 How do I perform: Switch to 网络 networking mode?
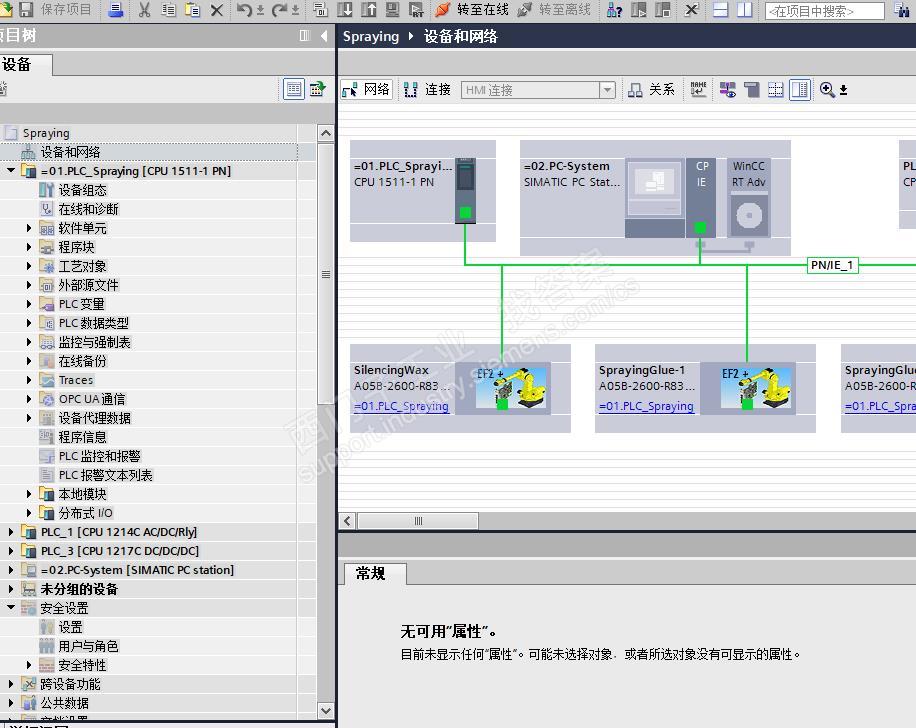(367, 89)
